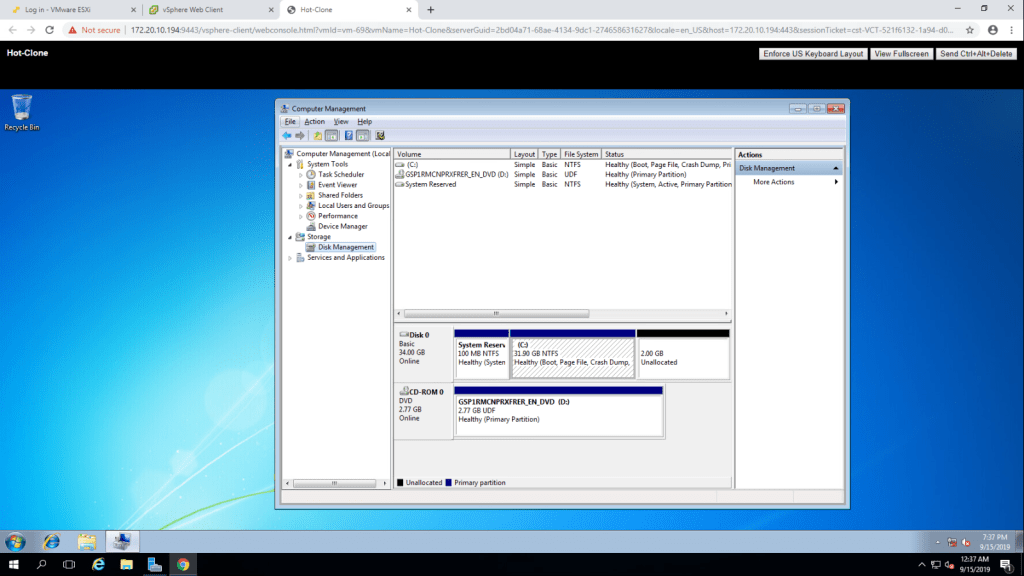Viewport: 1024px width, 576px height.
Task: Open the Action menu
Action: coord(314,121)
